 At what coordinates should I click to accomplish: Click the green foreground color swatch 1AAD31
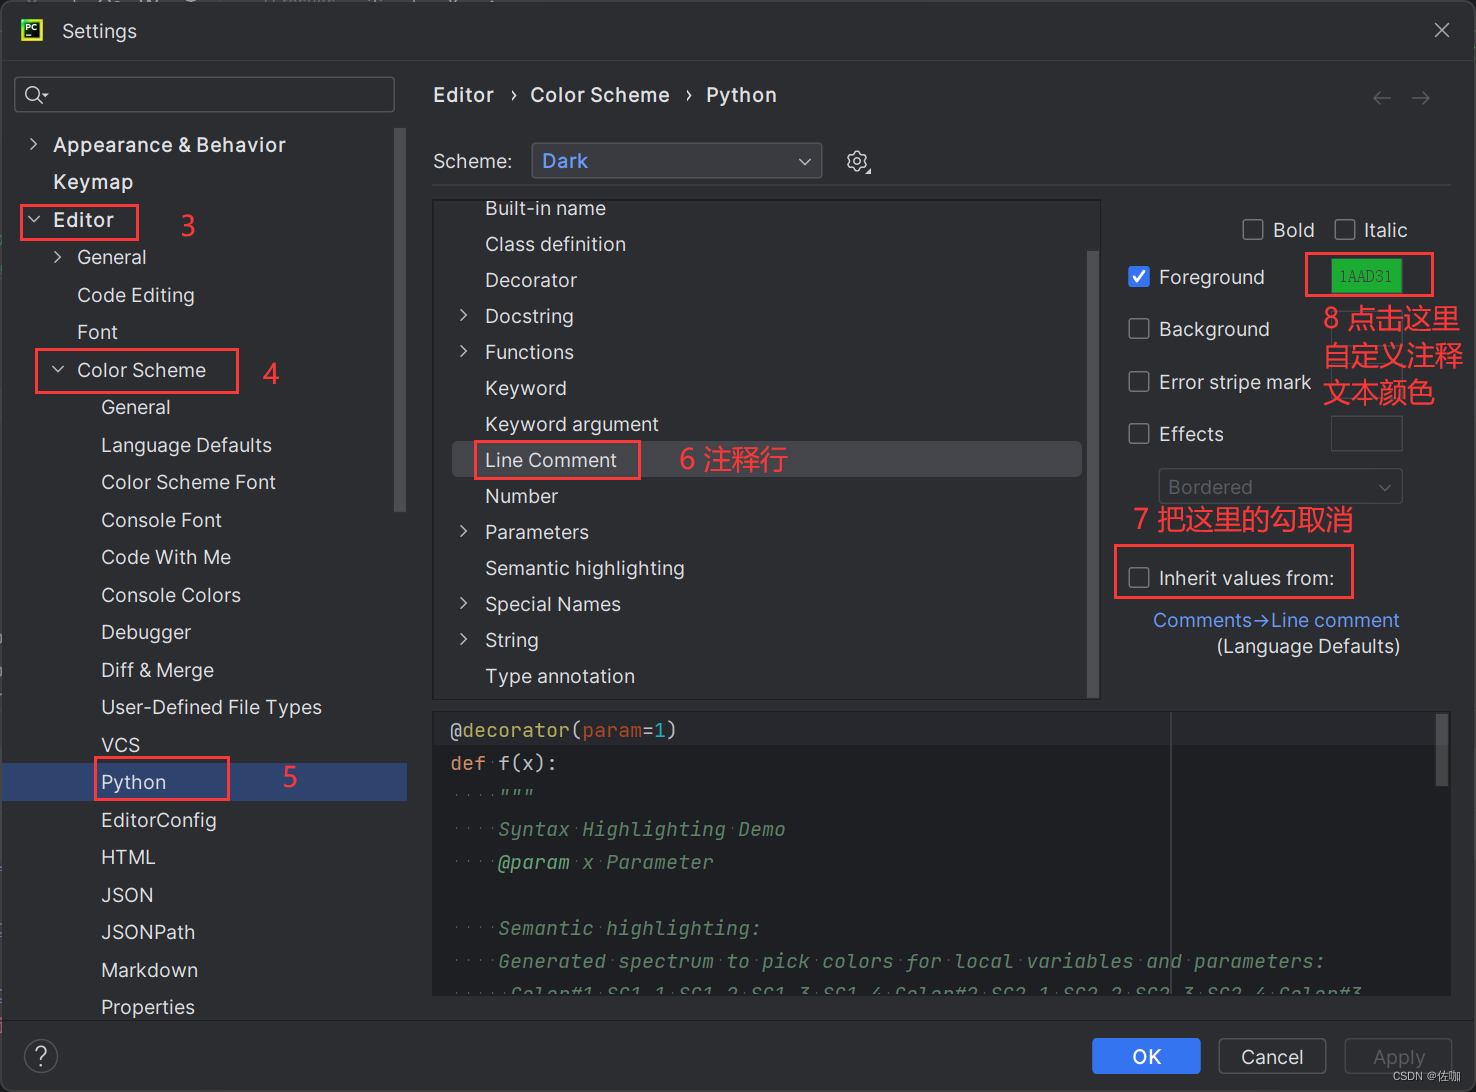1366,276
